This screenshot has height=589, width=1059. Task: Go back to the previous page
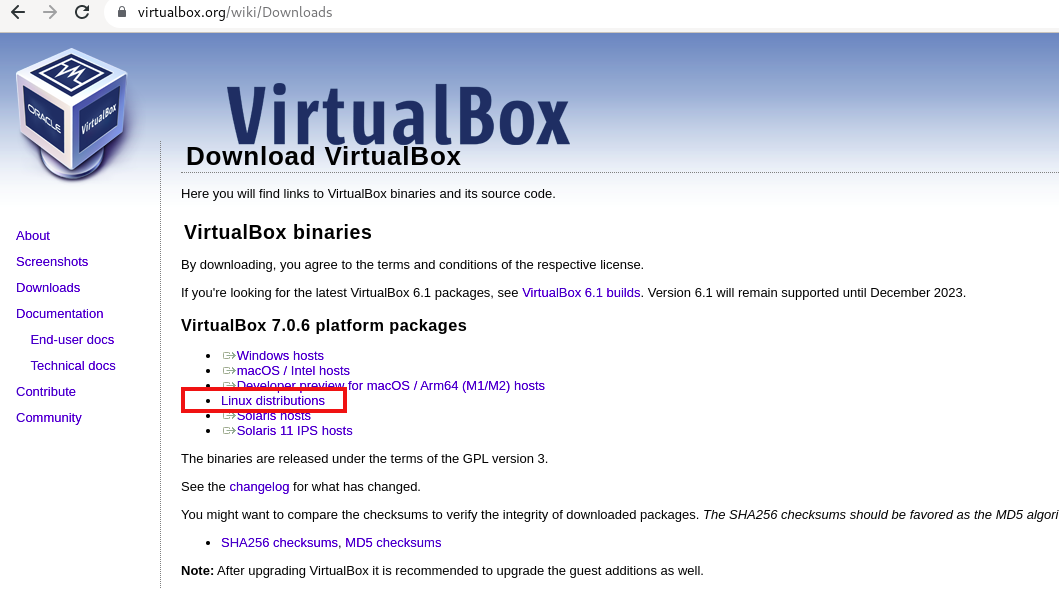click(18, 12)
